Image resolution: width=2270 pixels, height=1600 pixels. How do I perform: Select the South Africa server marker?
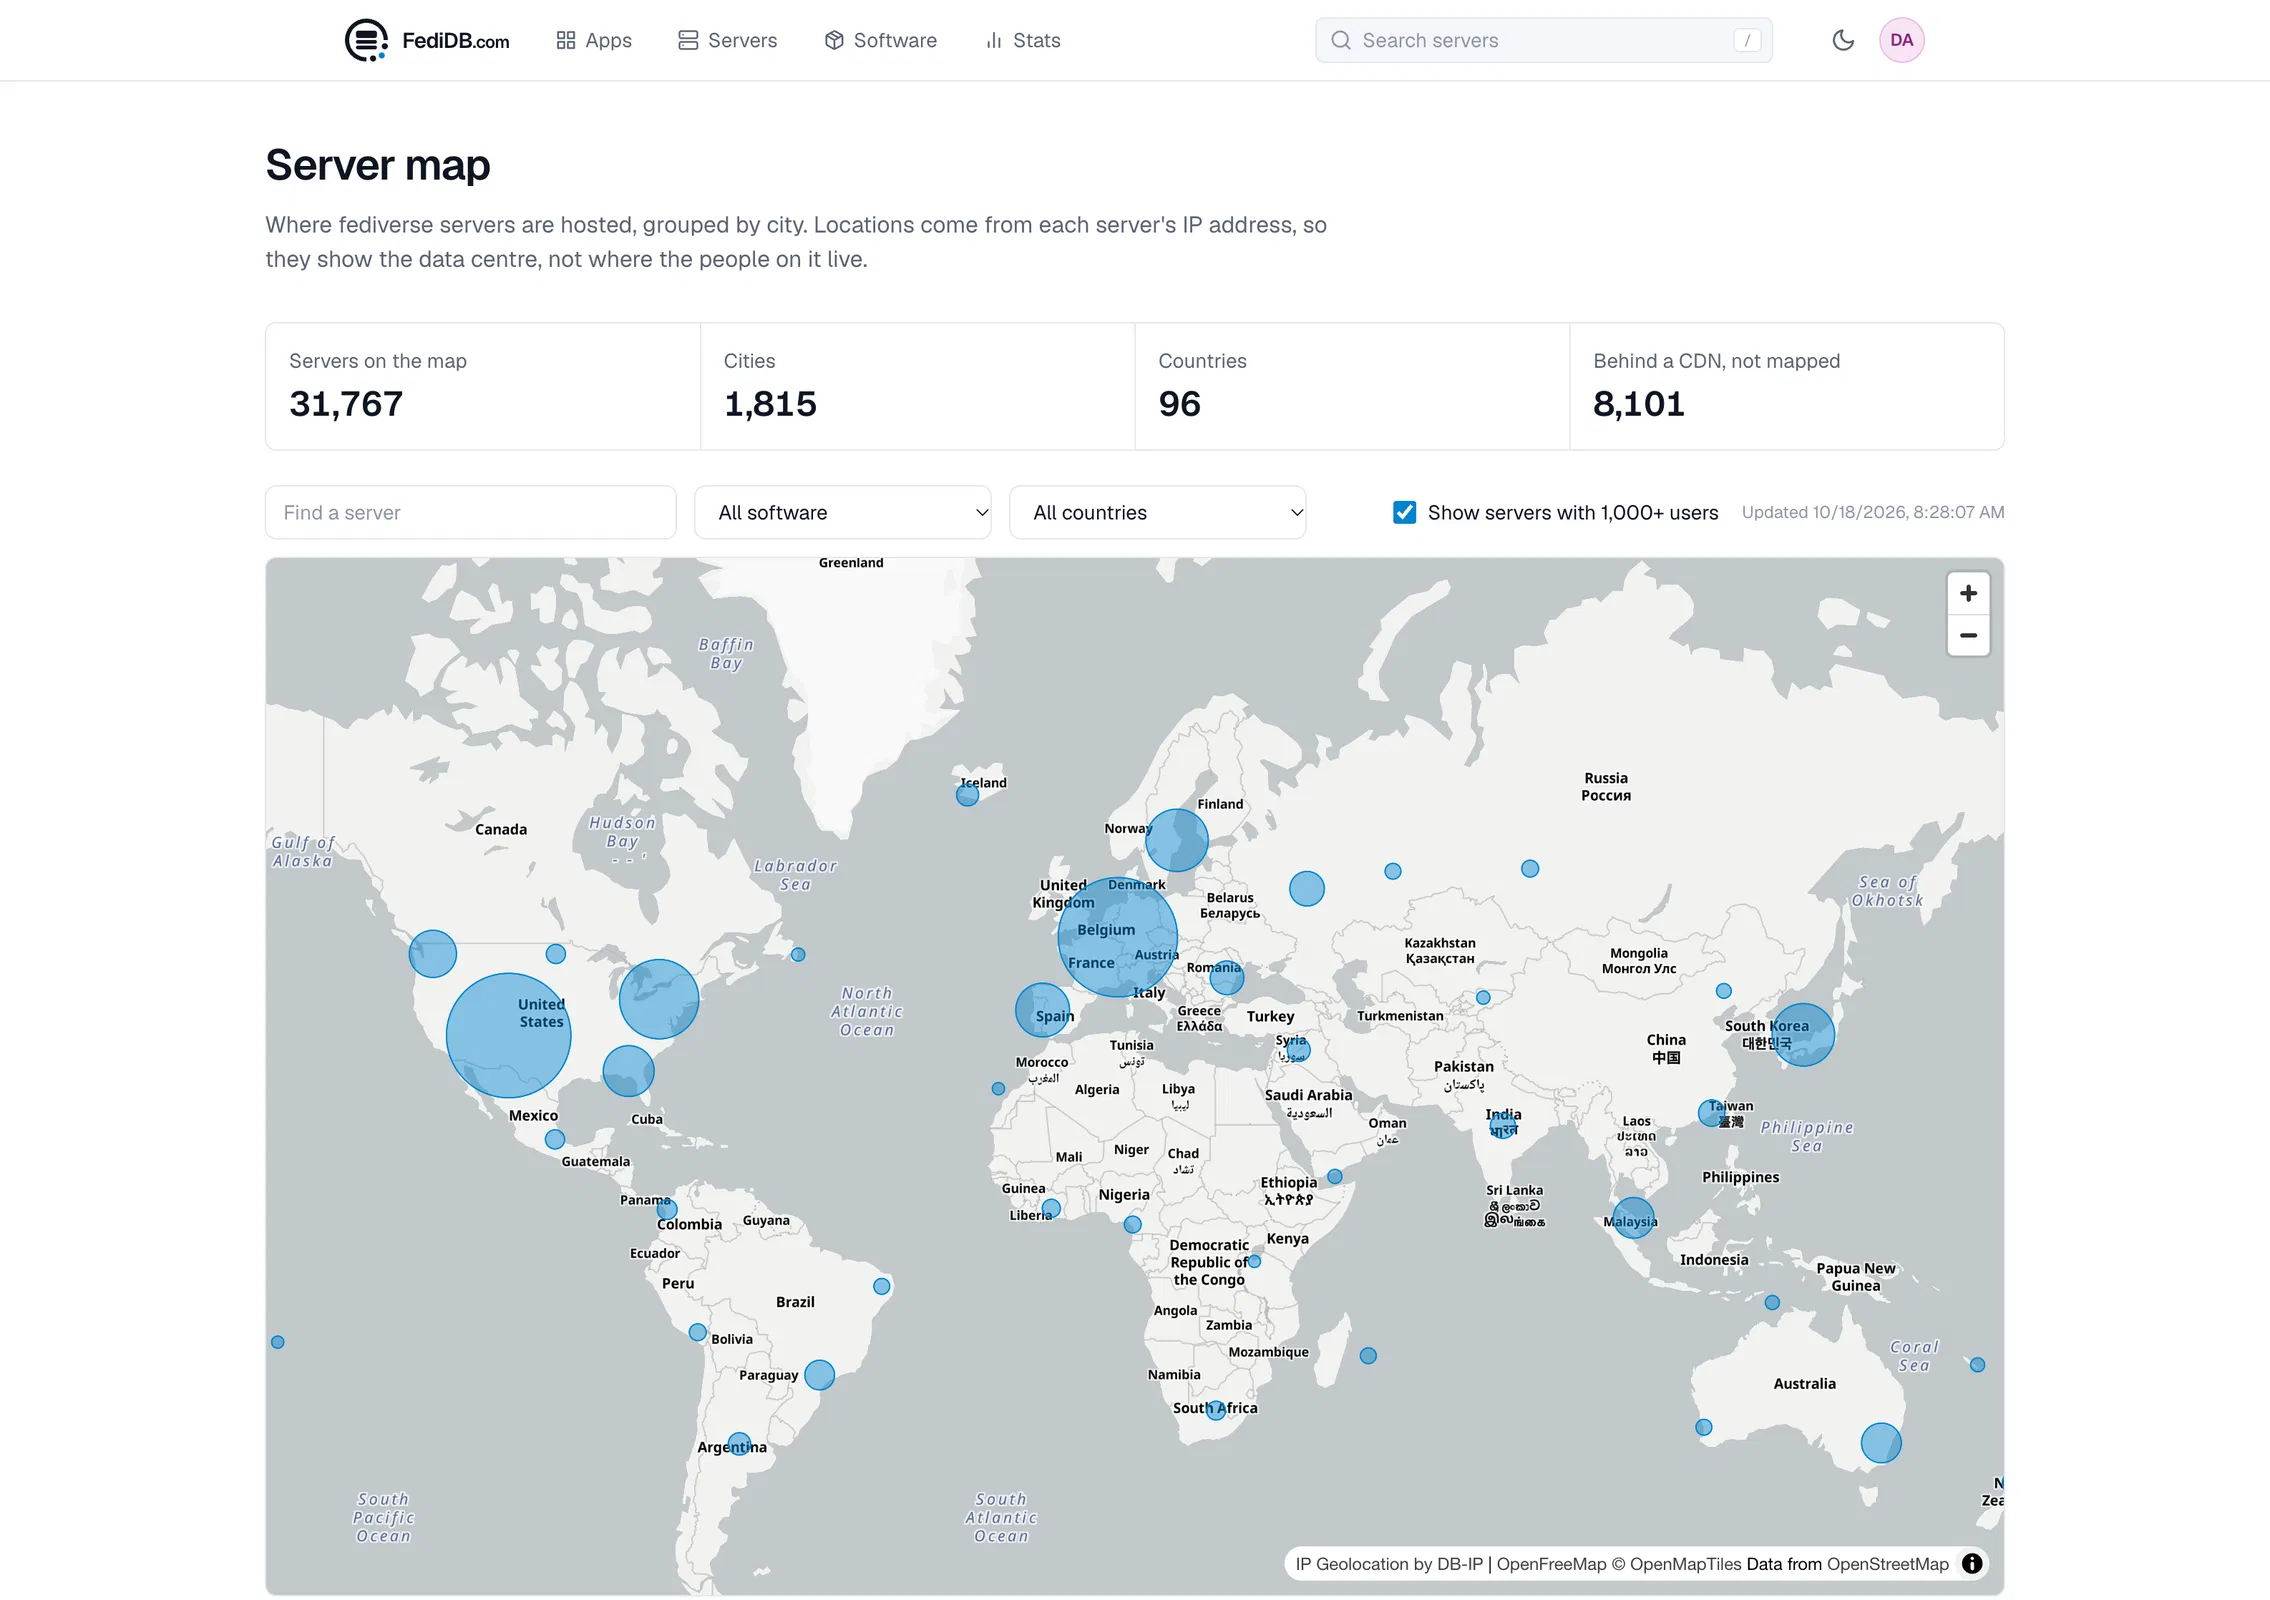pyautogui.click(x=1215, y=1409)
